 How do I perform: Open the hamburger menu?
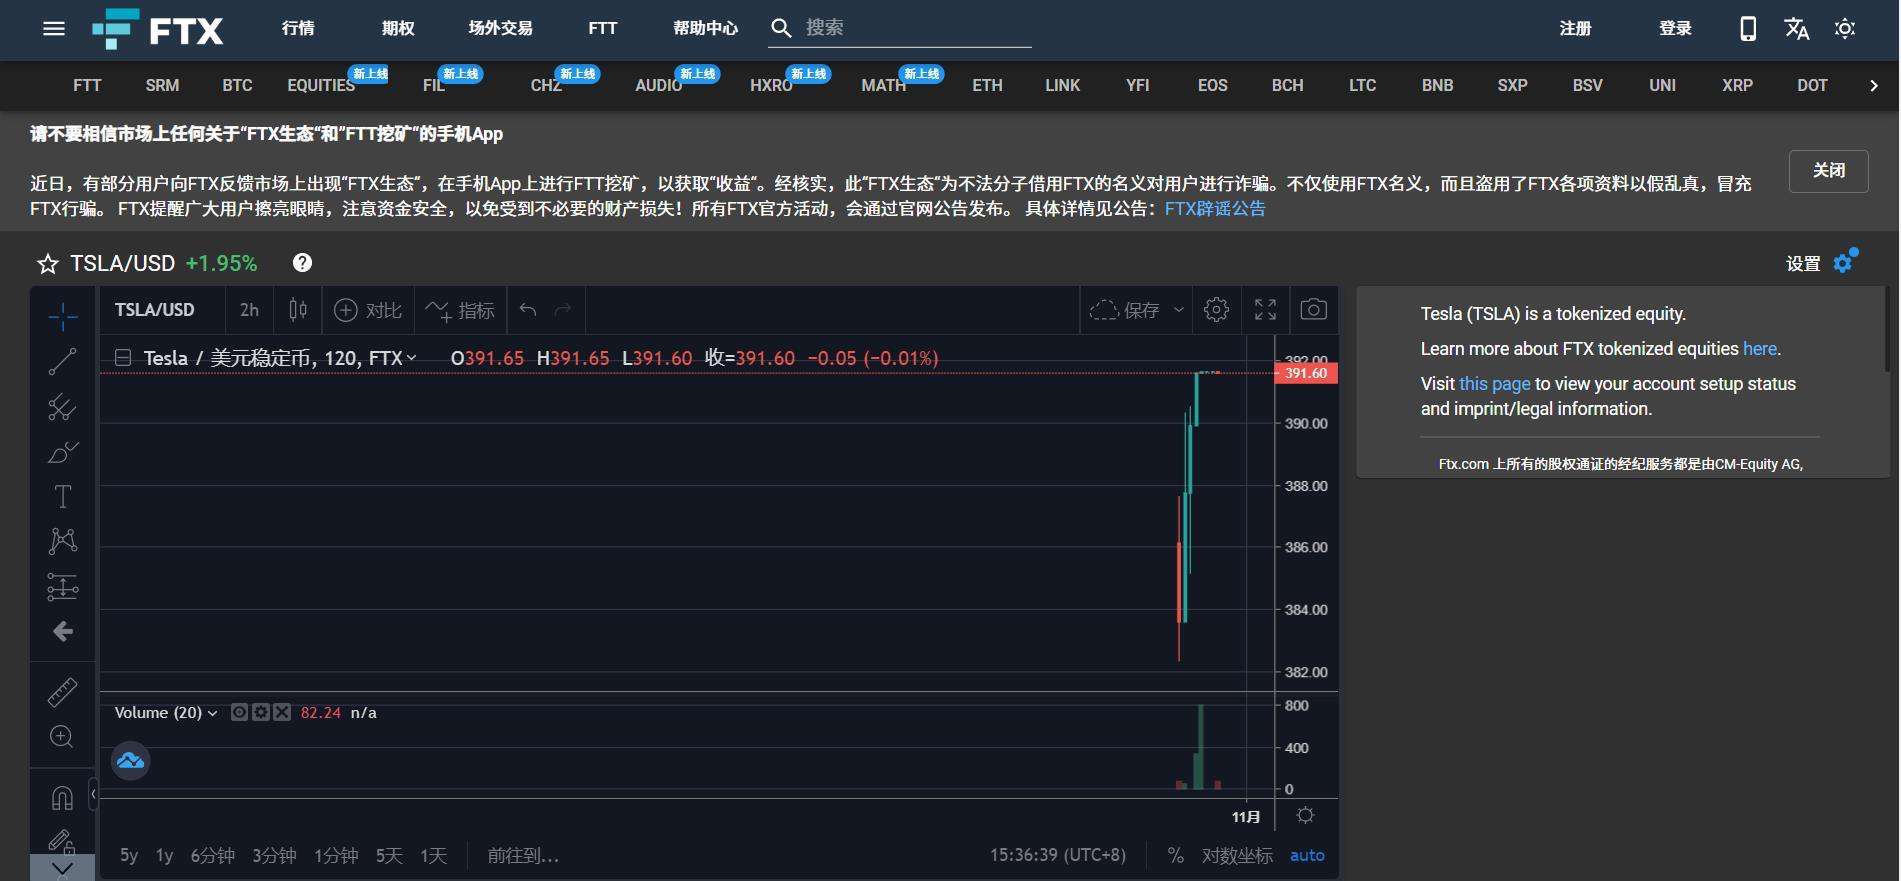(54, 28)
